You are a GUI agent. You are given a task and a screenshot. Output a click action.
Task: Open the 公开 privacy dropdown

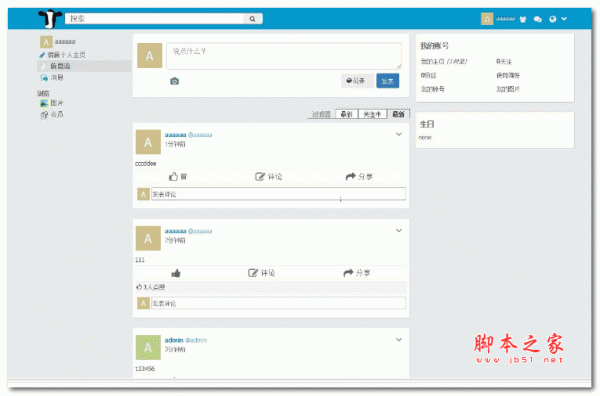click(357, 81)
